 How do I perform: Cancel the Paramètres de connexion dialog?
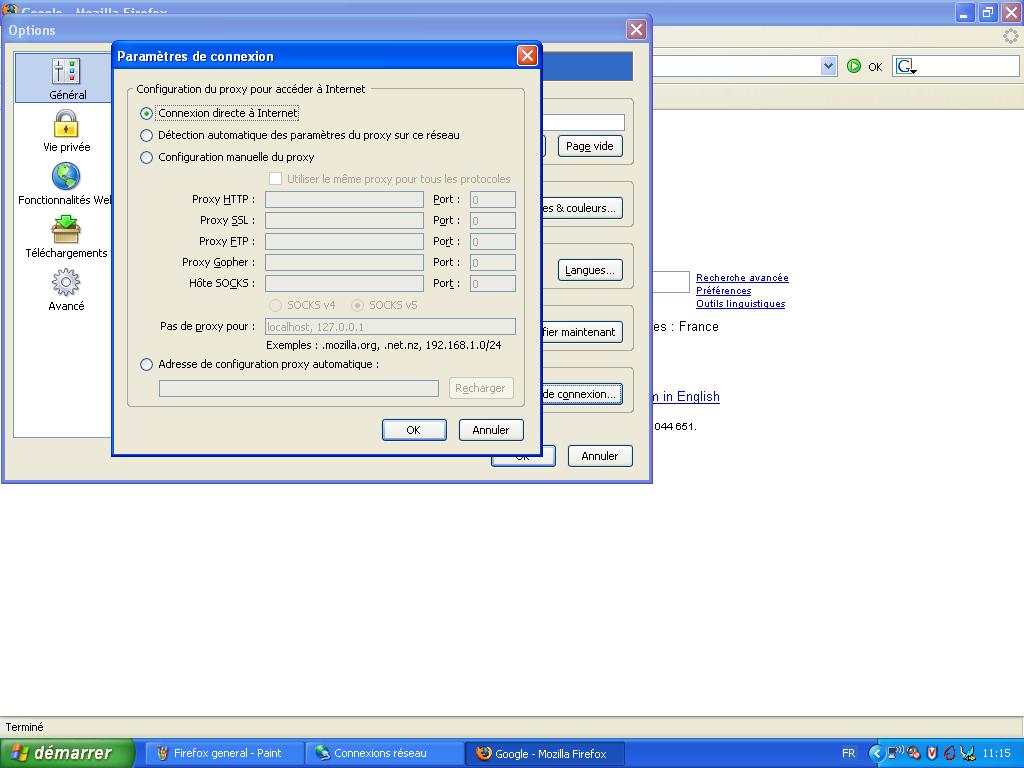click(x=491, y=430)
